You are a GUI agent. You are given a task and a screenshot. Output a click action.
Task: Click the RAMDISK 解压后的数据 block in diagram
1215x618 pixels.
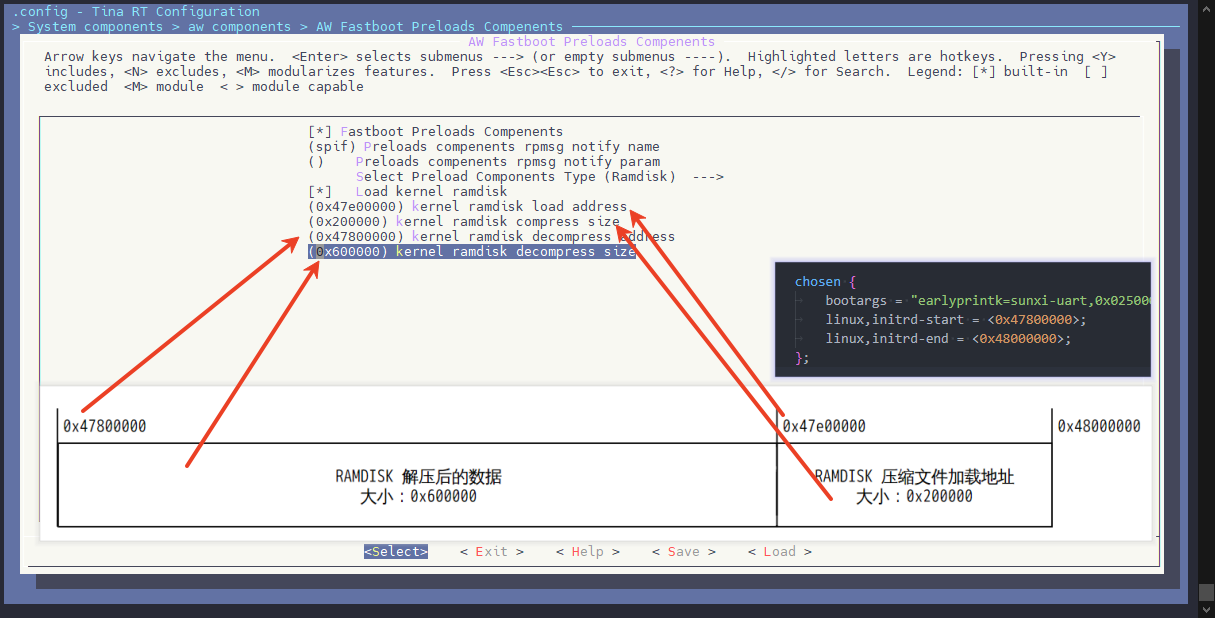(x=418, y=486)
